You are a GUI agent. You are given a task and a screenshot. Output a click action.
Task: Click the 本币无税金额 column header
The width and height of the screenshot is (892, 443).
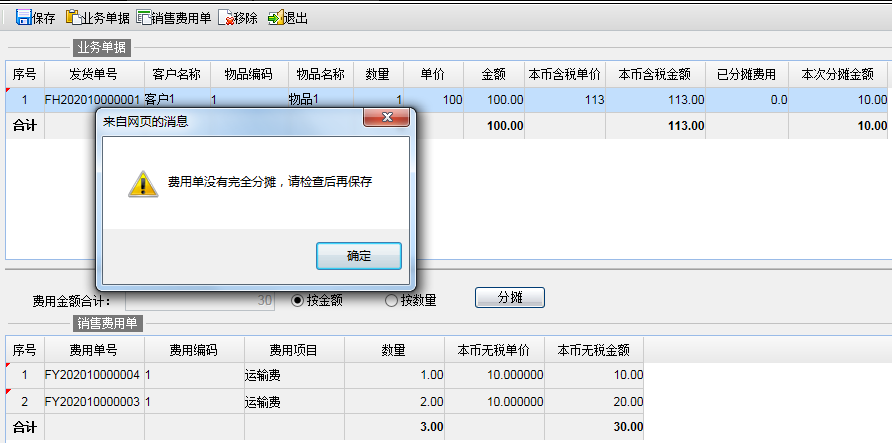point(593,350)
